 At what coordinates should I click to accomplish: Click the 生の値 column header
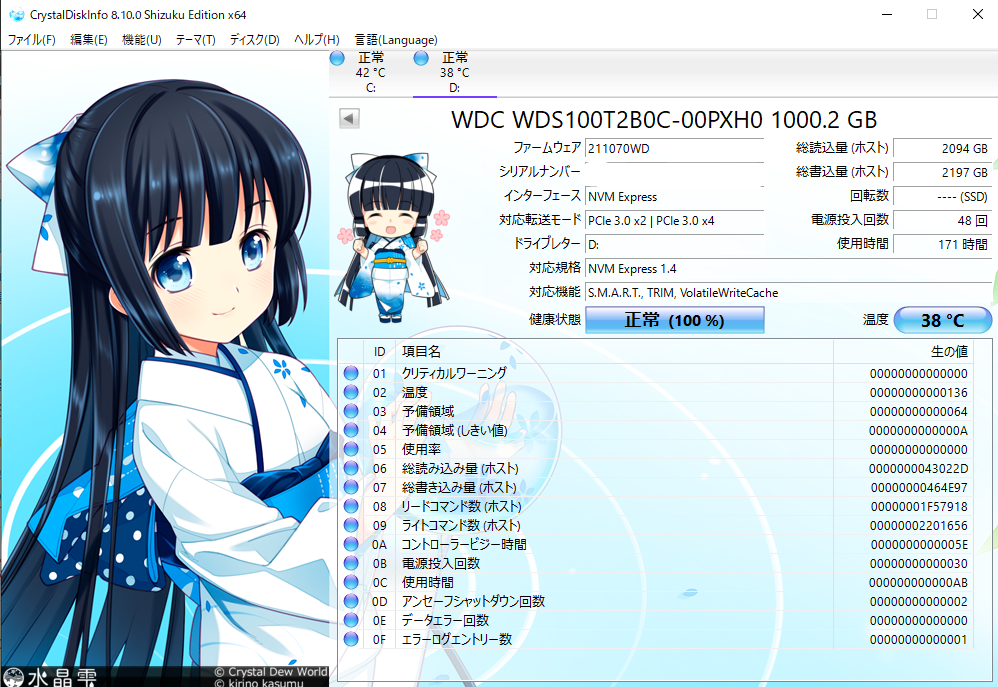(904, 351)
